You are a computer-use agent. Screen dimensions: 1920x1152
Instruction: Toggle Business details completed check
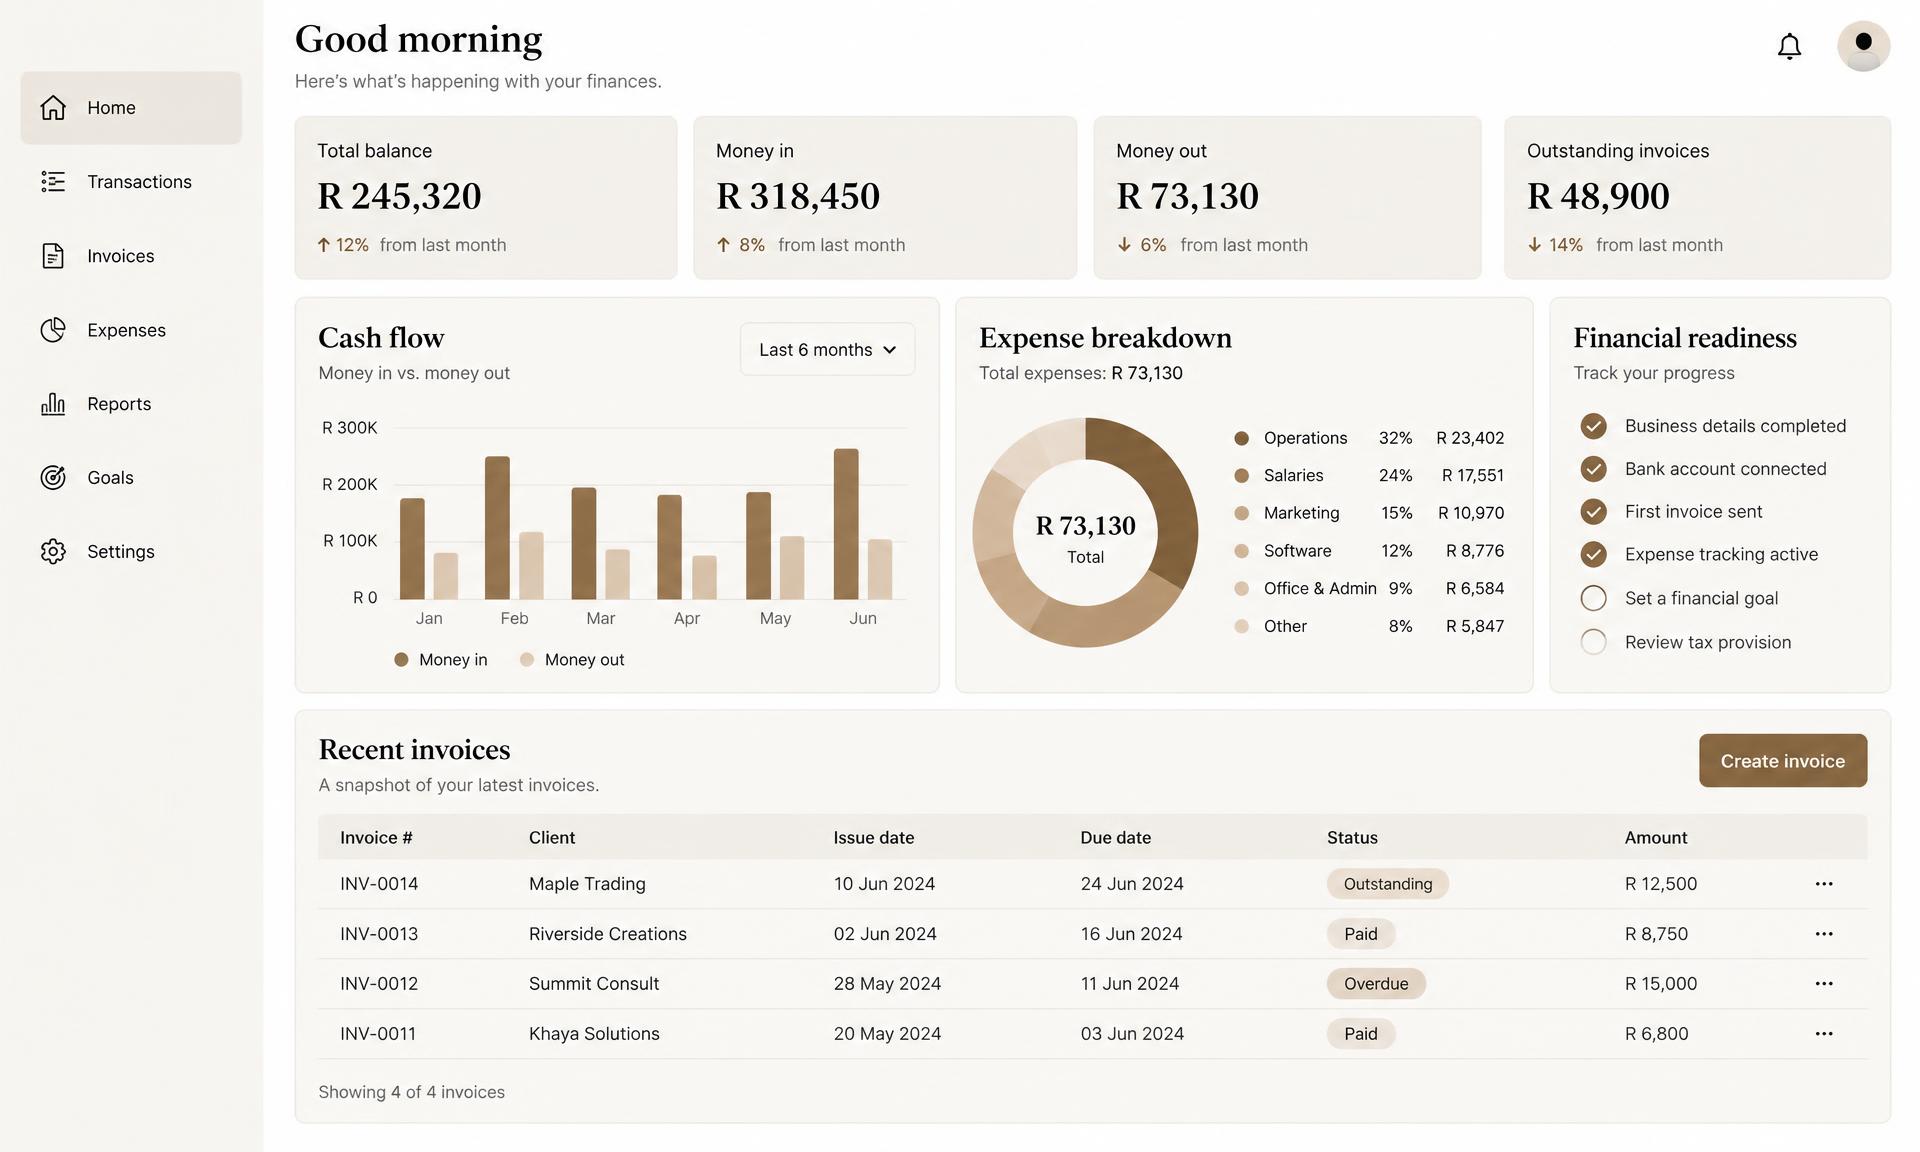[1593, 426]
